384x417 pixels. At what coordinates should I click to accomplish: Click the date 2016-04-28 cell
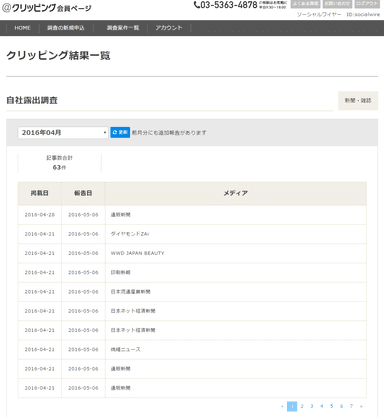point(40,215)
